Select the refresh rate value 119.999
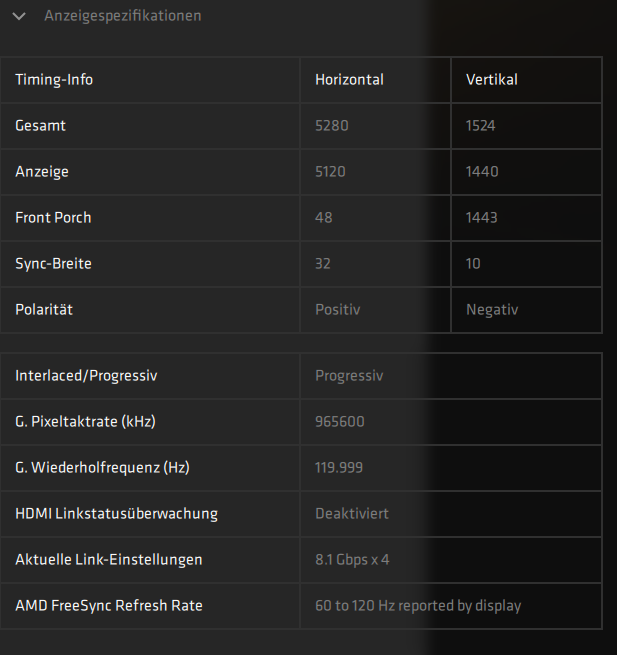This screenshot has height=655, width=617. (339, 468)
